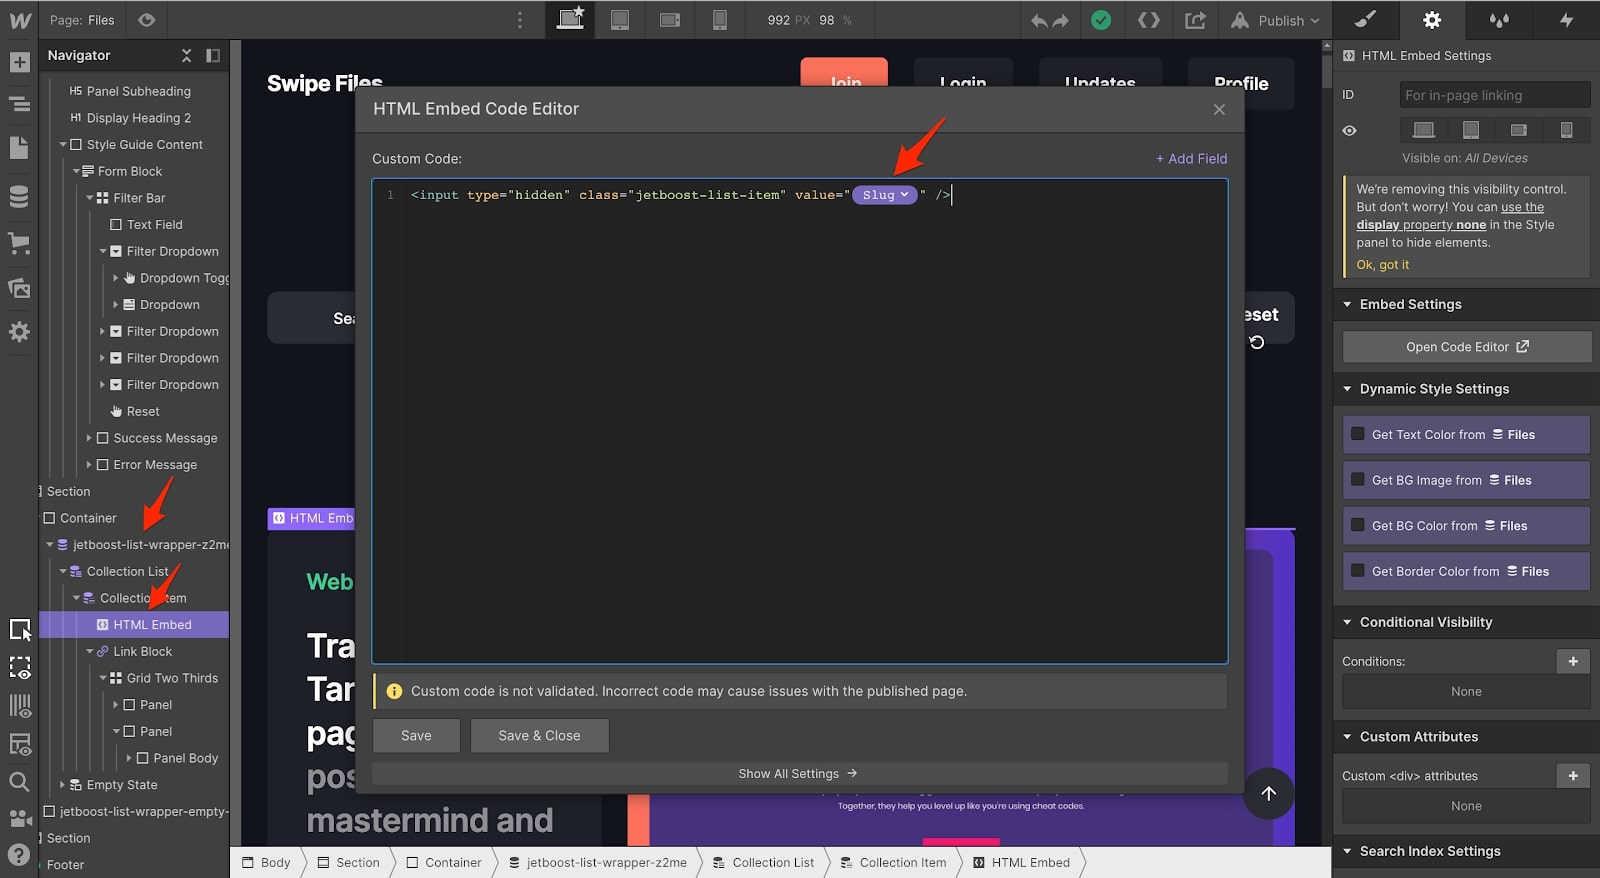Open the Publish dropdown
This screenshot has height=878, width=1600.
(x=1275, y=20)
